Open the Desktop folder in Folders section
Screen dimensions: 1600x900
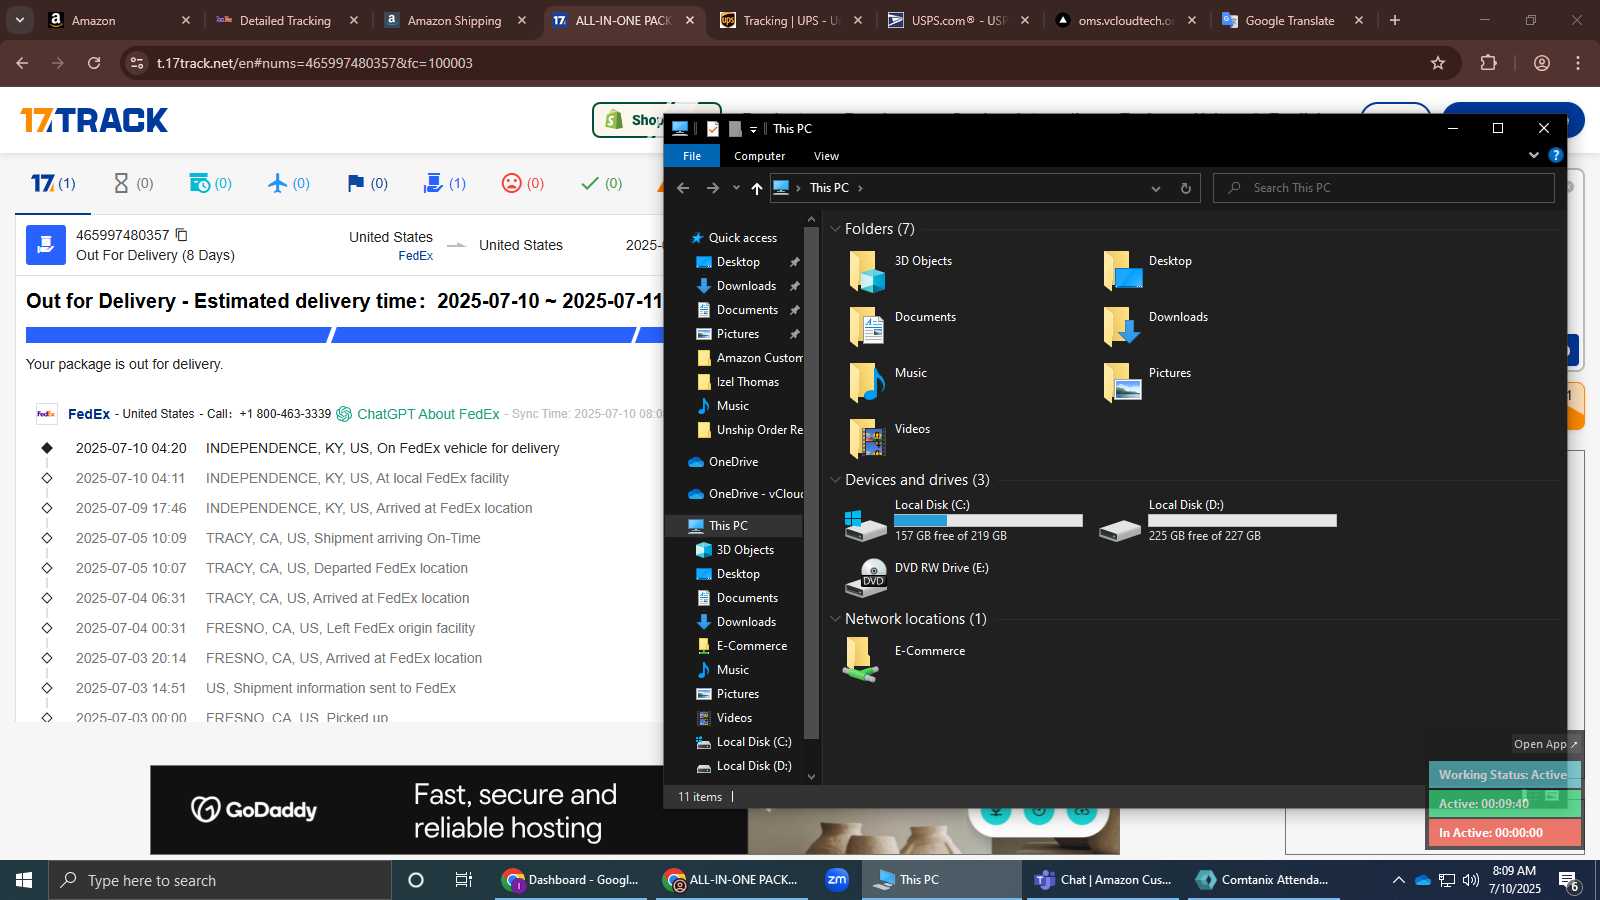point(1148,270)
